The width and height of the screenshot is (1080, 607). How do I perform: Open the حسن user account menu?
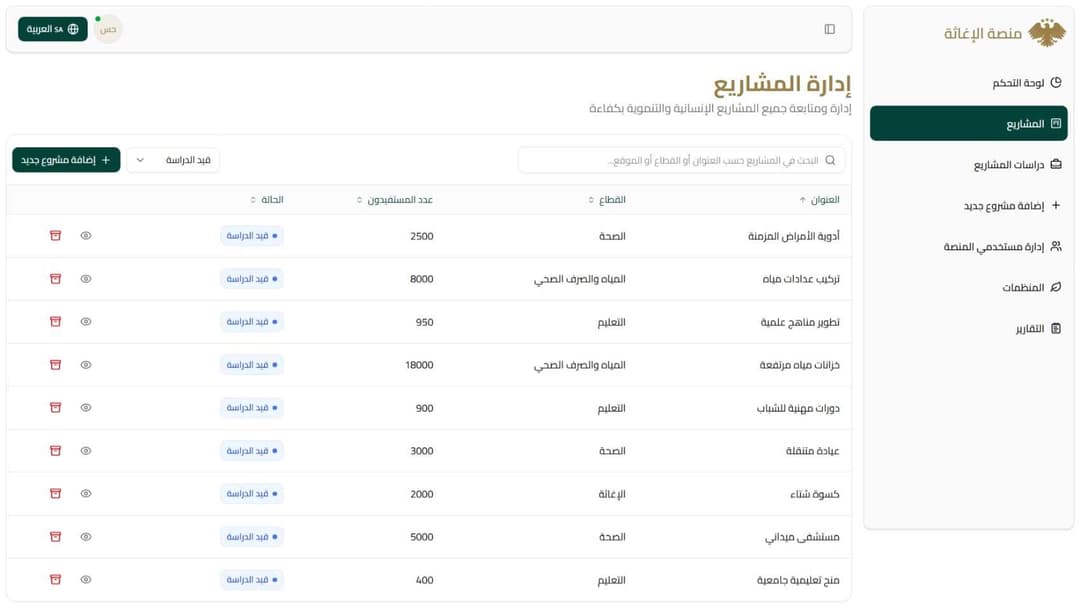tap(107, 29)
